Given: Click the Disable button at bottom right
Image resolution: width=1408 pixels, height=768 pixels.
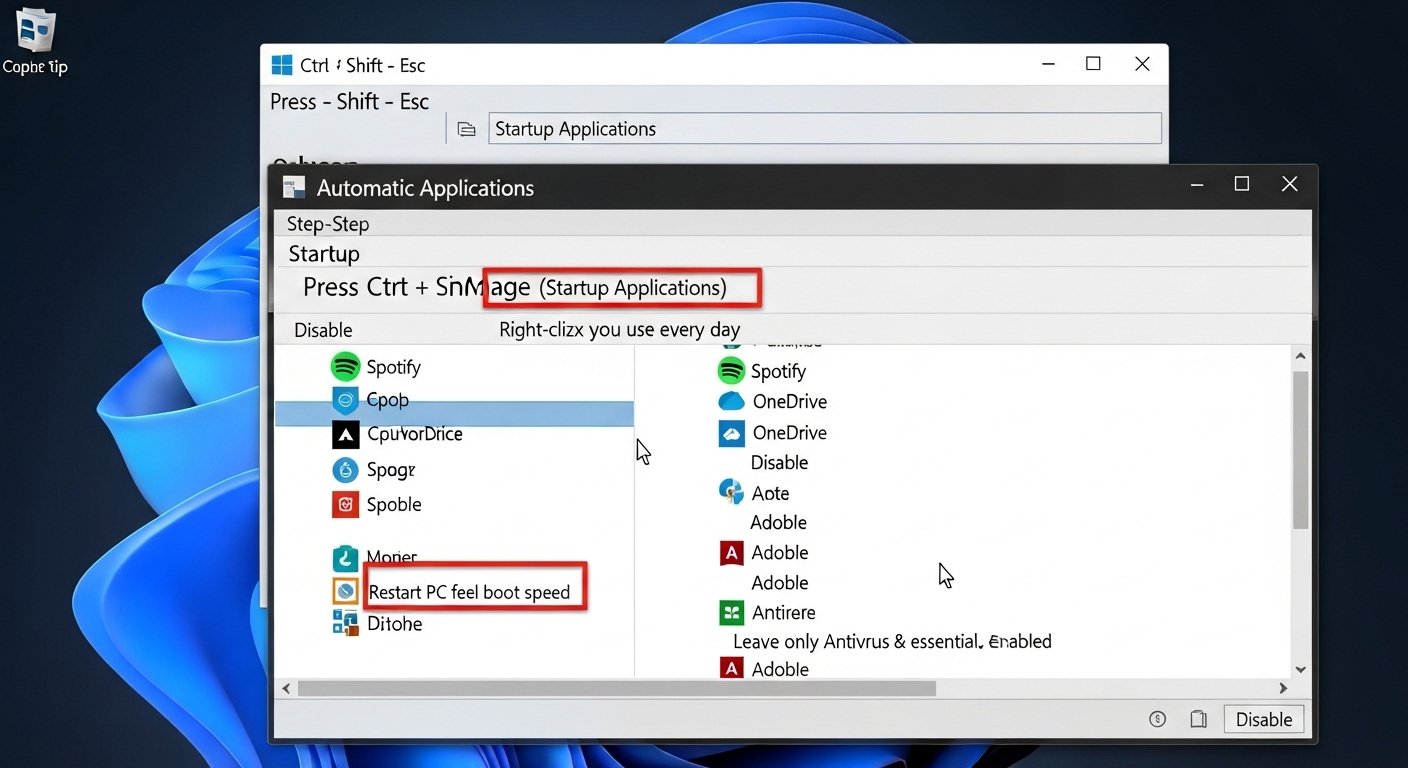Looking at the screenshot, I should click(x=1264, y=719).
